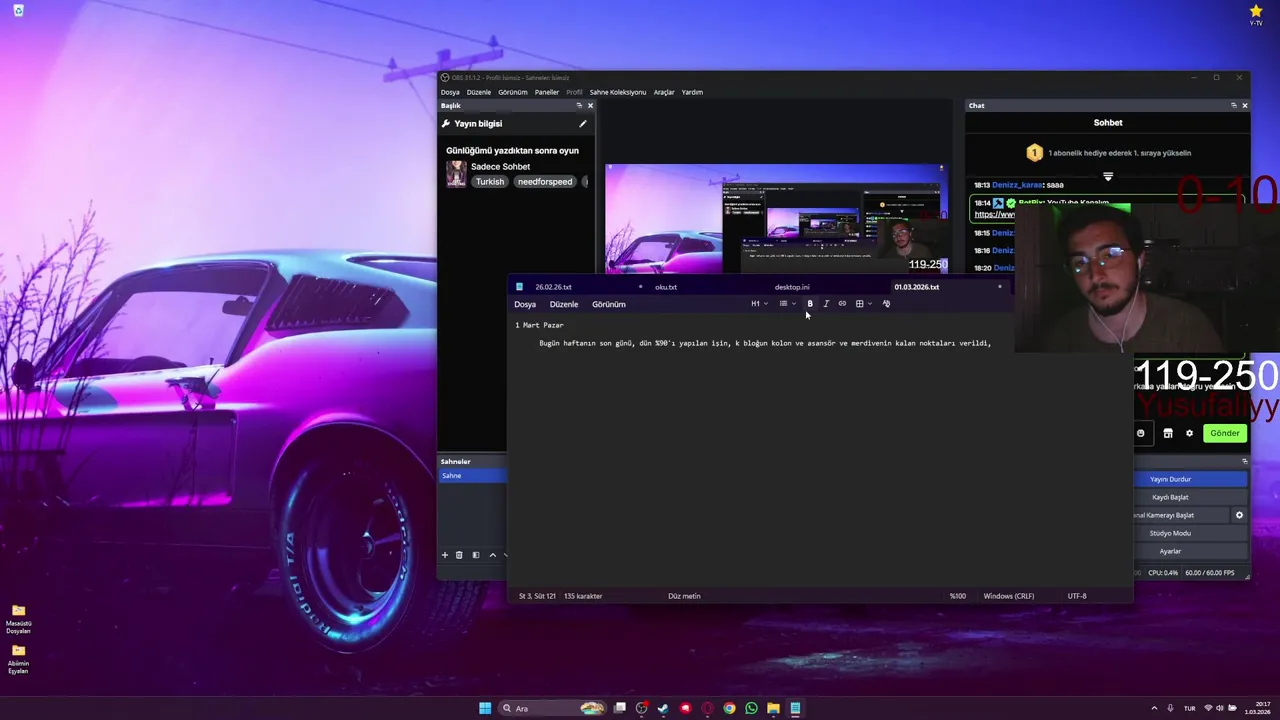
Task: Switch to the oku.txt tab
Action: point(666,287)
